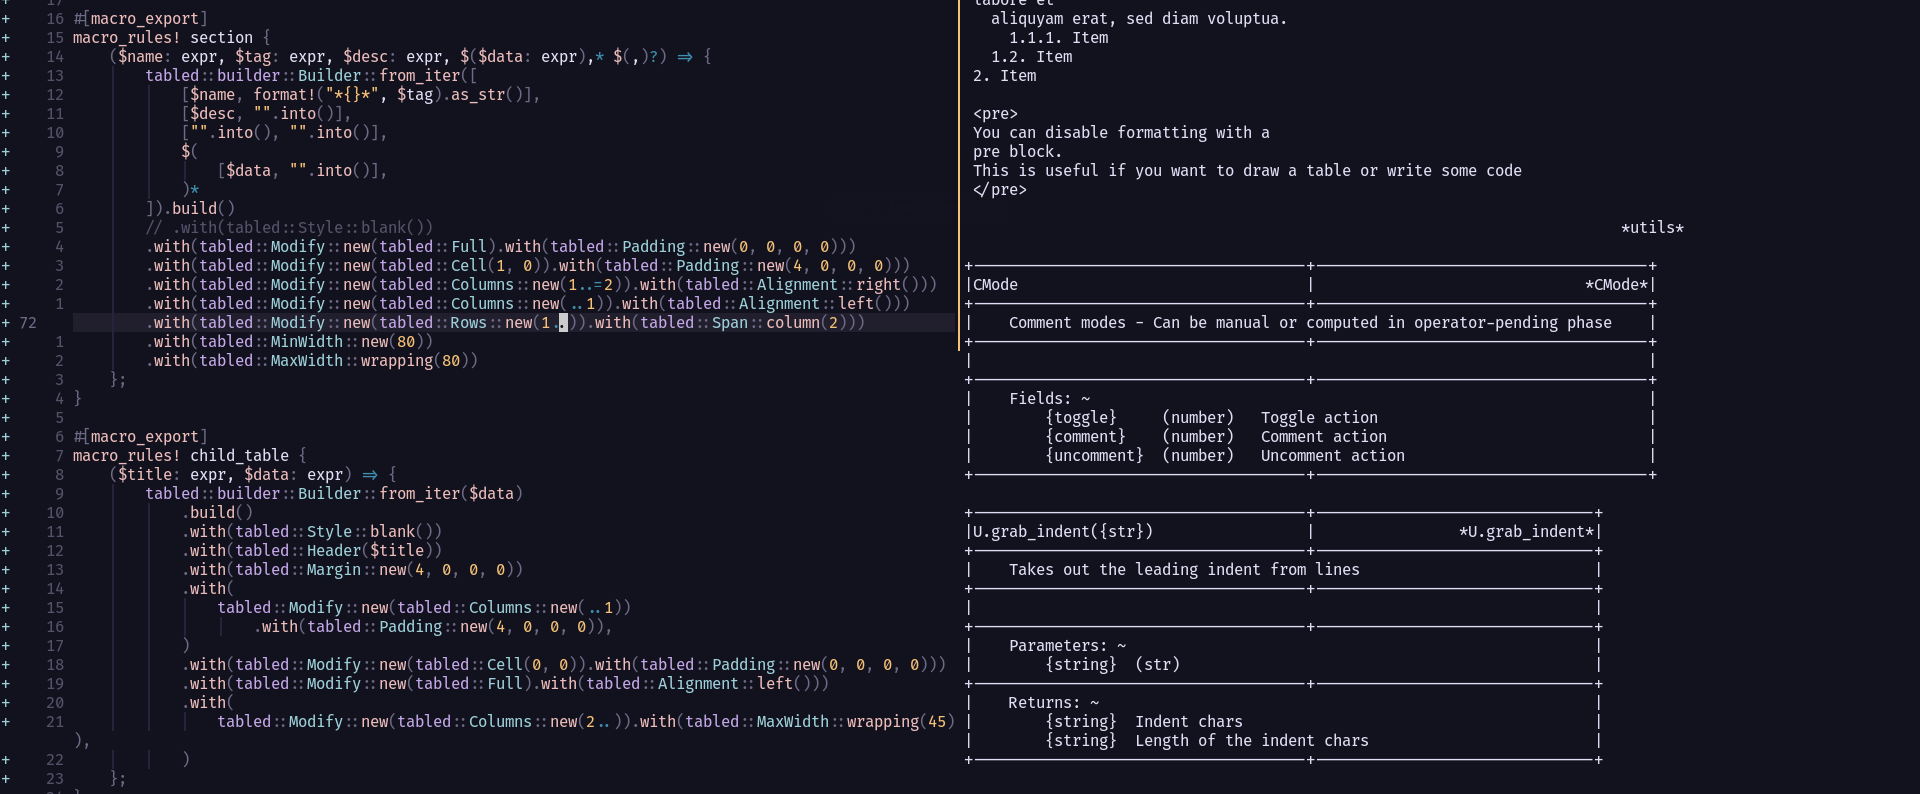Image resolution: width=1920 pixels, height=794 pixels.
Task: Click the '{toggle}' field entry
Action: pyautogui.click(x=1081, y=418)
